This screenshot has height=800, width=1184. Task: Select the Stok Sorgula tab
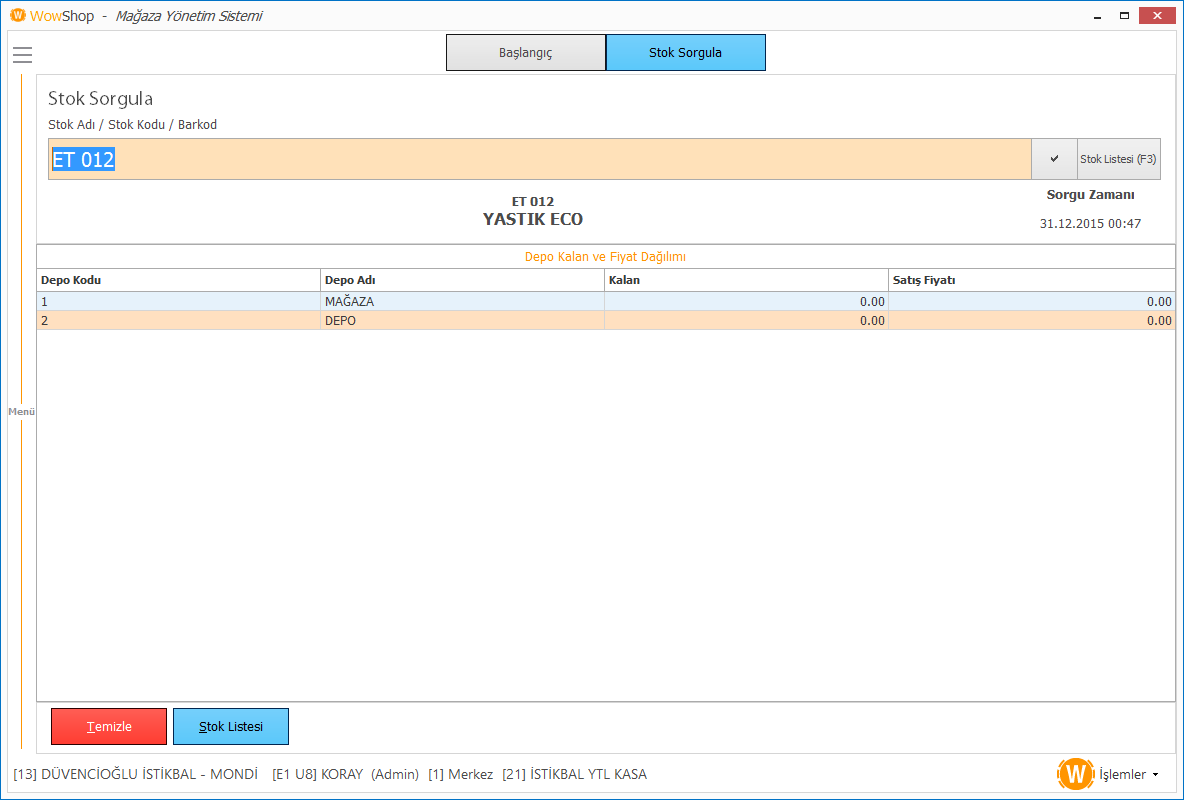(685, 53)
